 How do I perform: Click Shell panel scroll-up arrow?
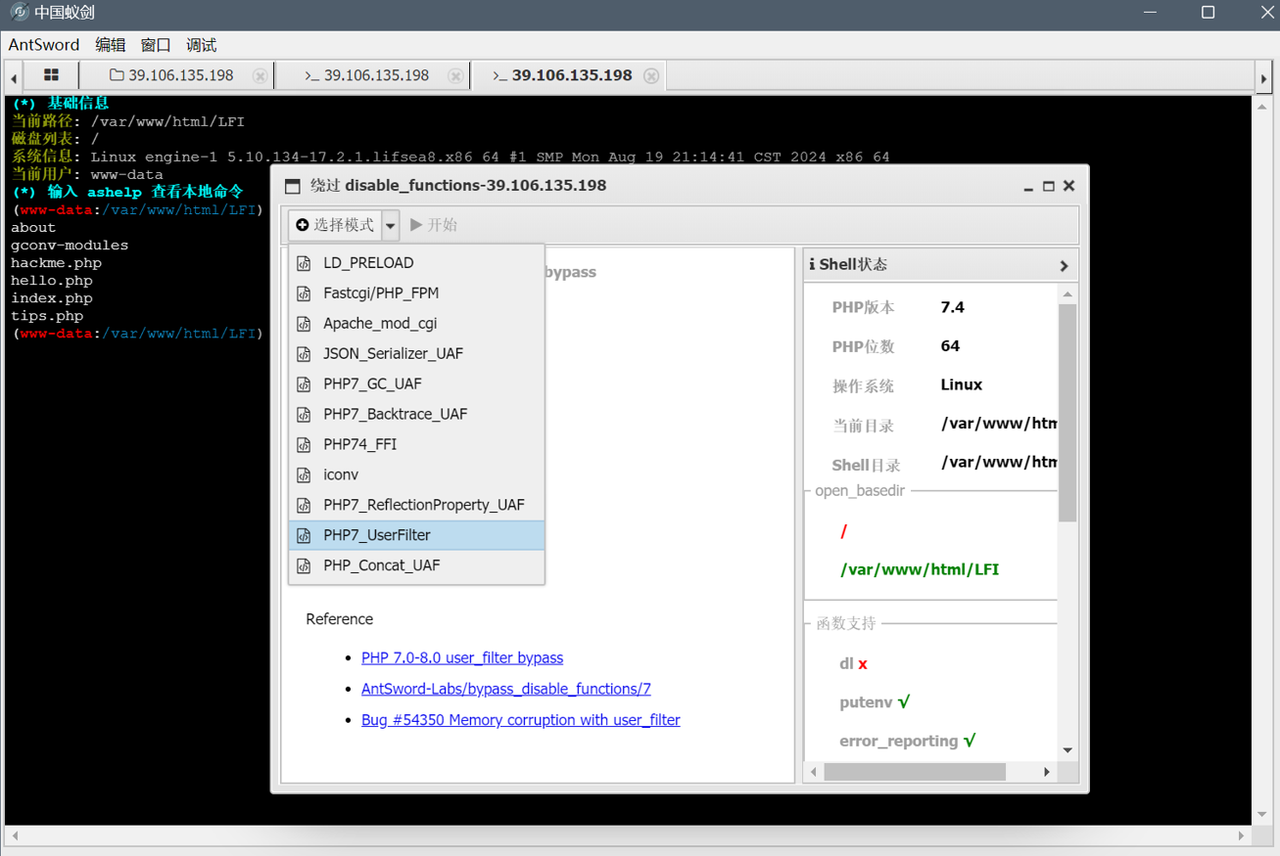click(x=1067, y=294)
